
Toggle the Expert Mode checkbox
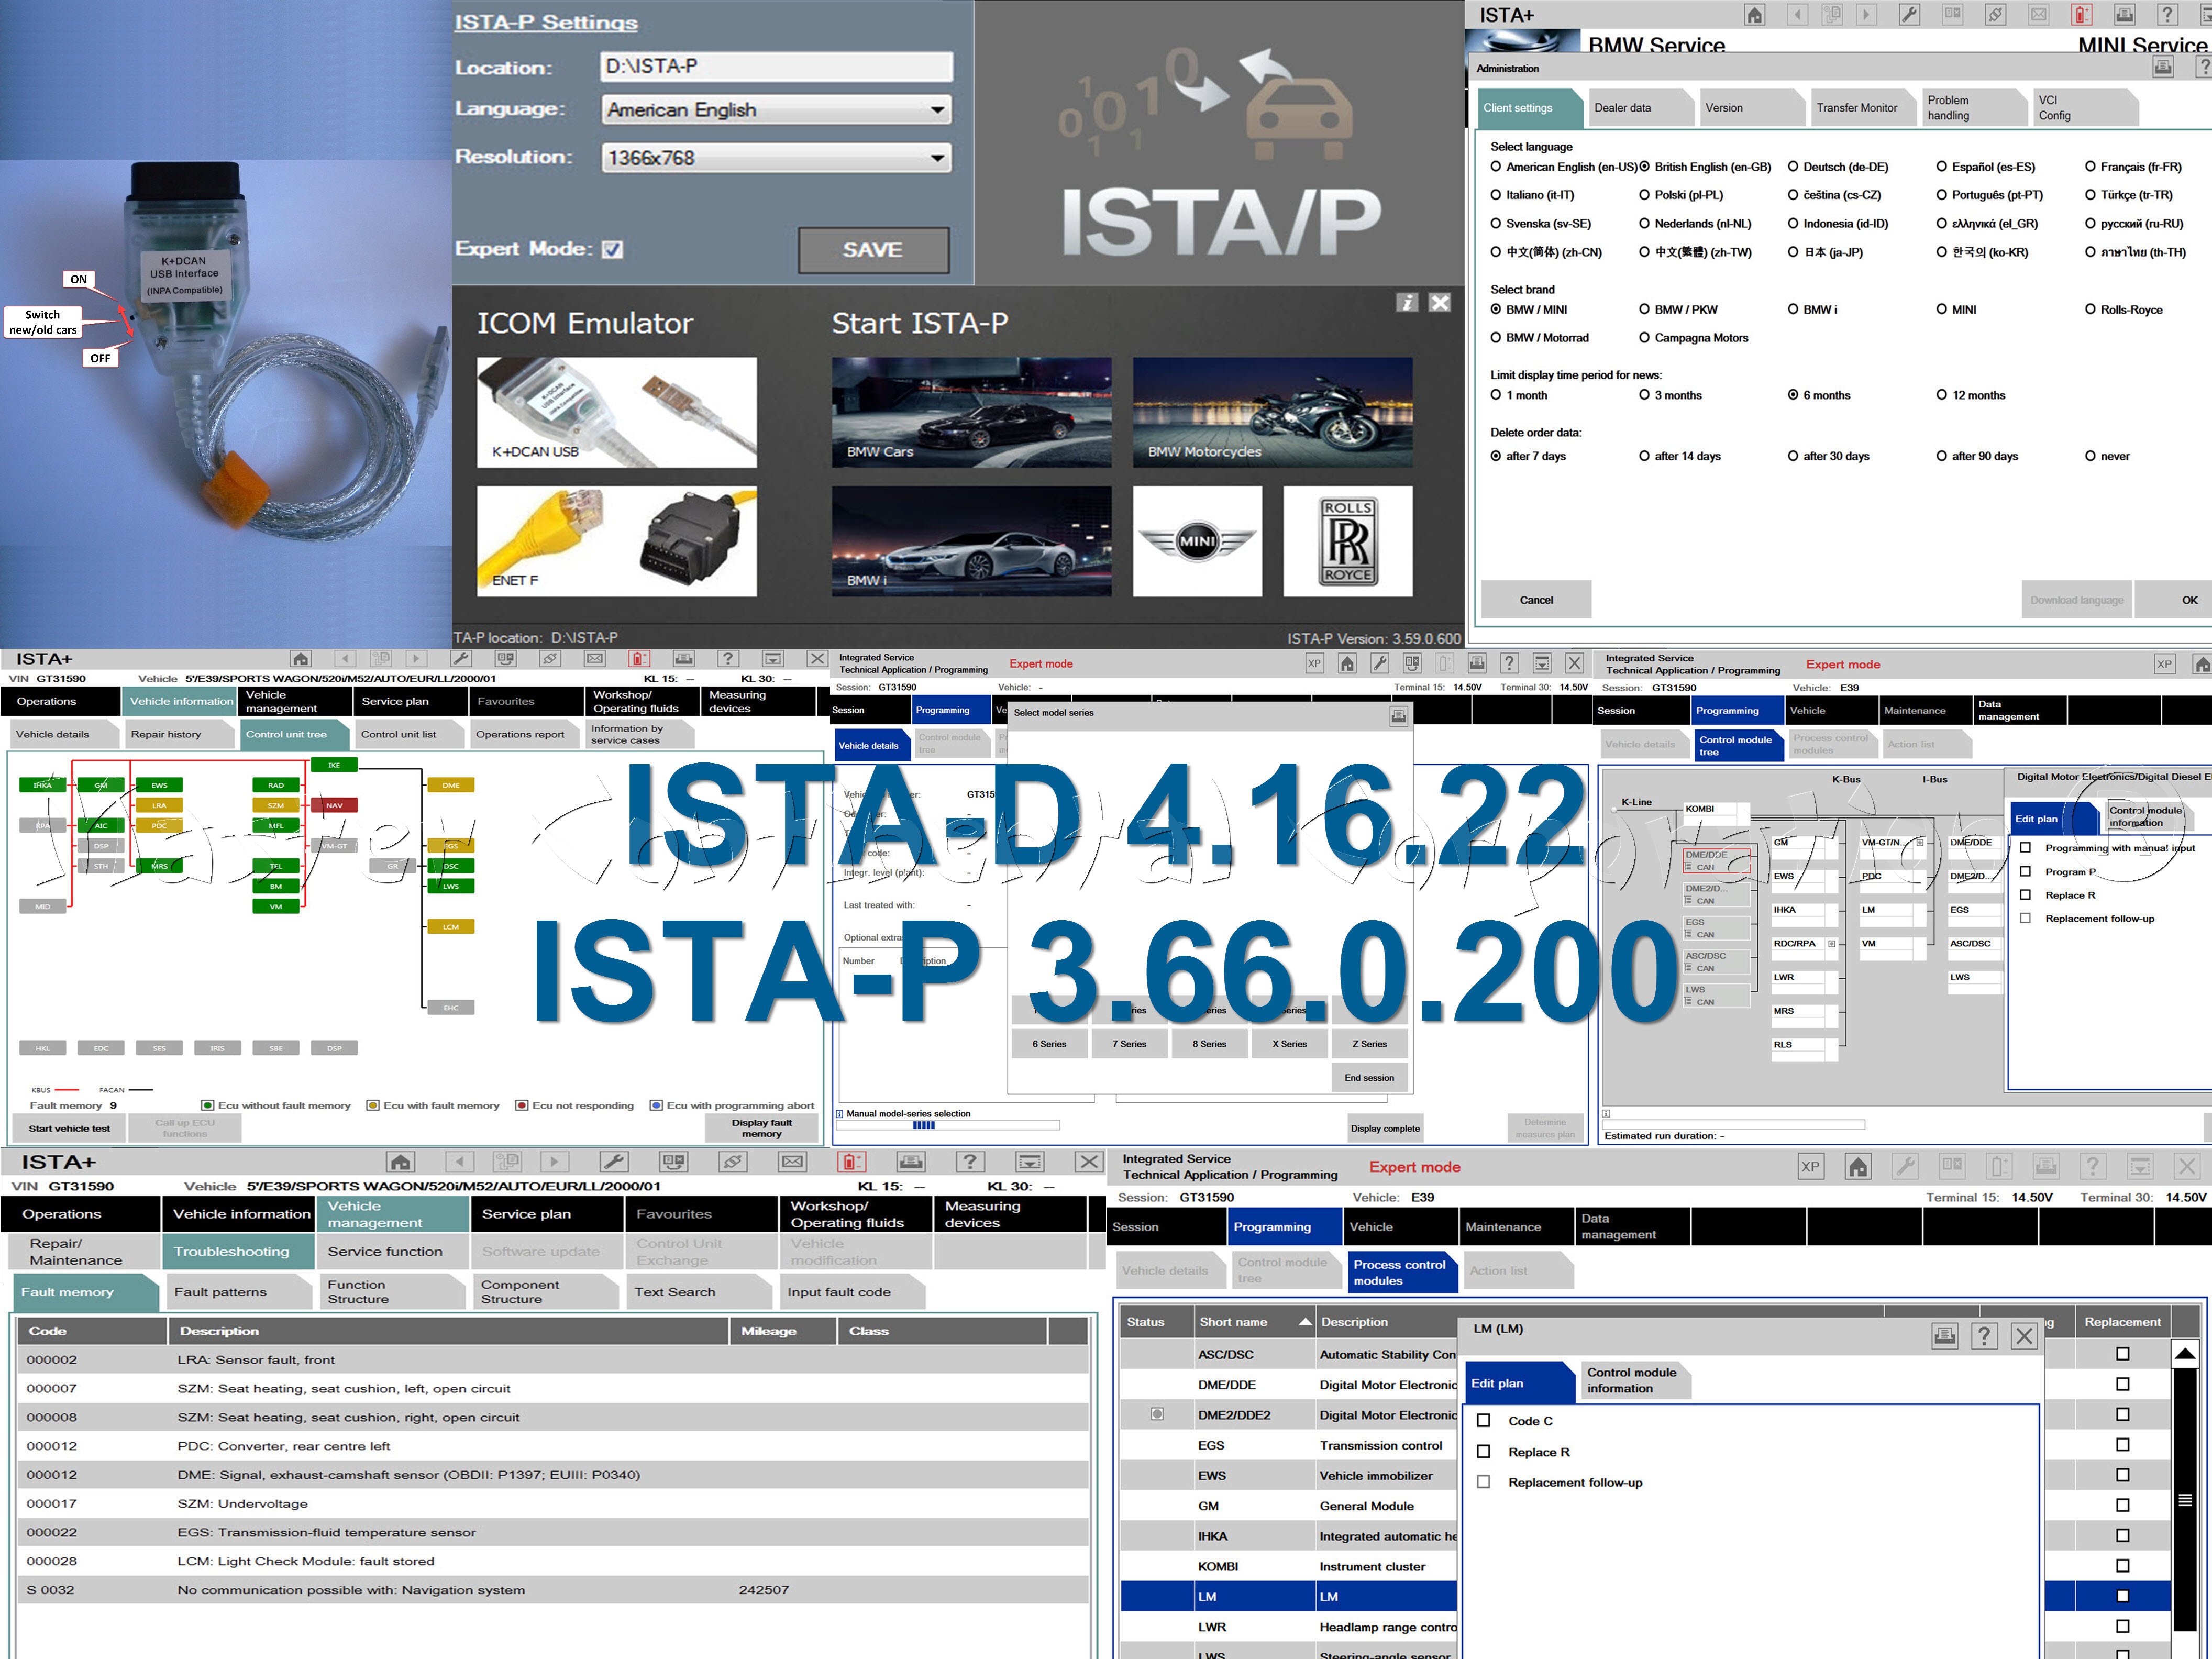point(613,250)
